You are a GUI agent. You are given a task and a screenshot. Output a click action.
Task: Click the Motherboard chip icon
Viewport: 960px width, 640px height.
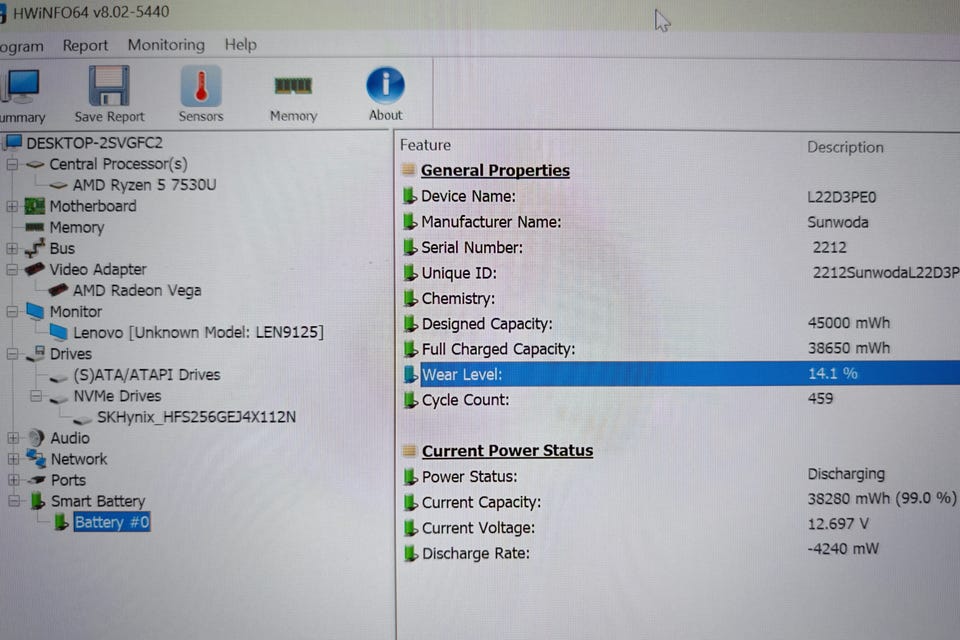[34, 206]
